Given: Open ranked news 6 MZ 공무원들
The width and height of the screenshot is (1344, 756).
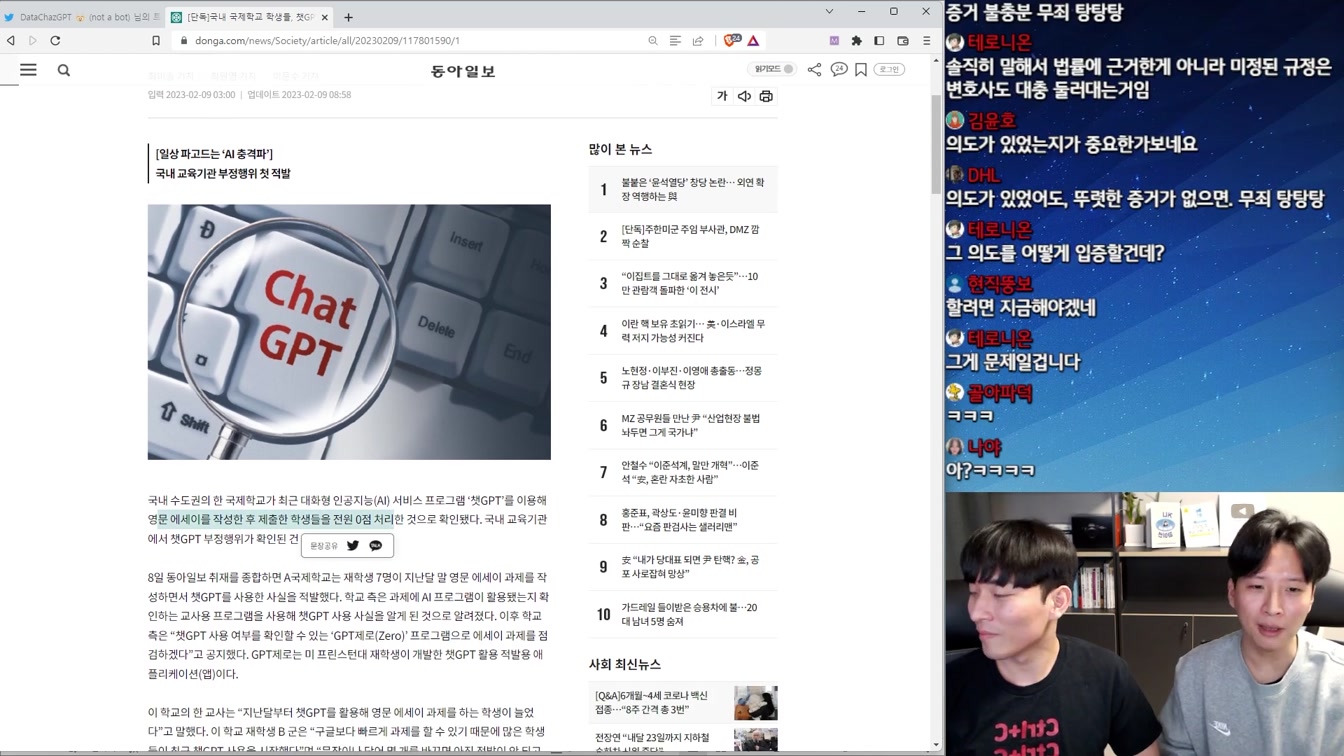Looking at the screenshot, I should pyautogui.click(x=683, y=425).
